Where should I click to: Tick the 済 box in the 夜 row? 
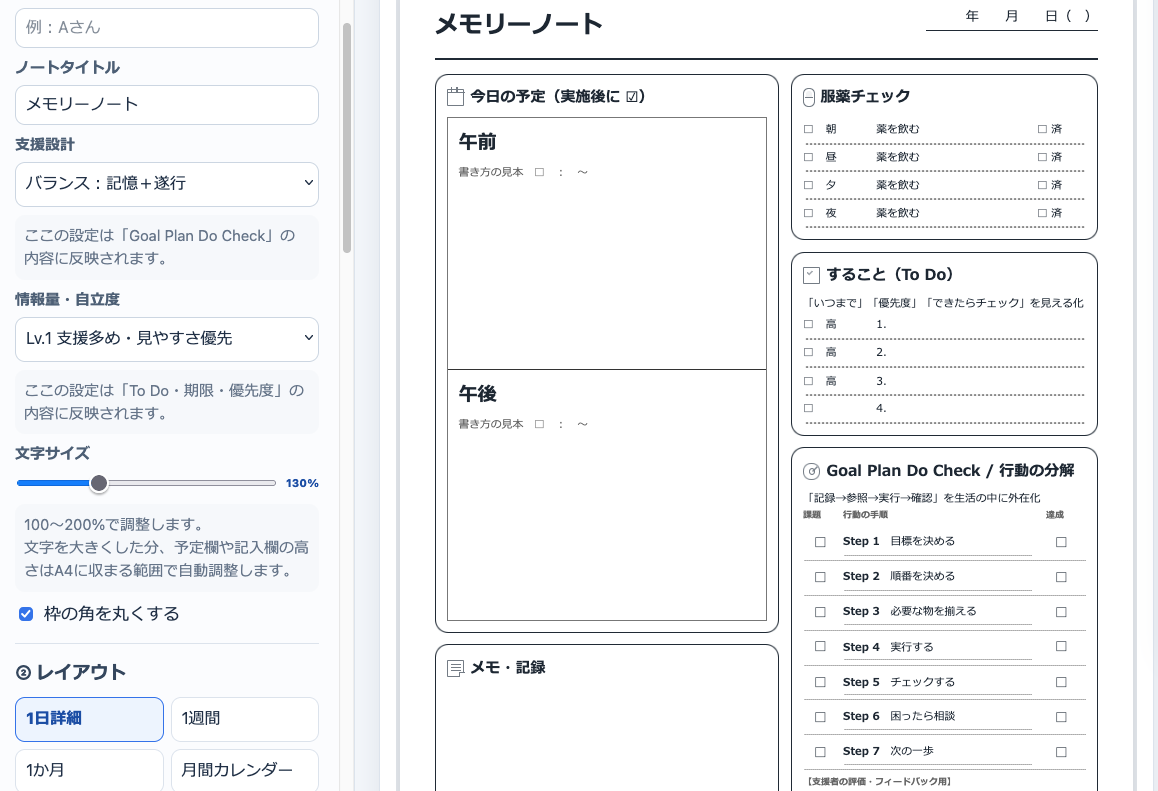[x=1042, y=213]
